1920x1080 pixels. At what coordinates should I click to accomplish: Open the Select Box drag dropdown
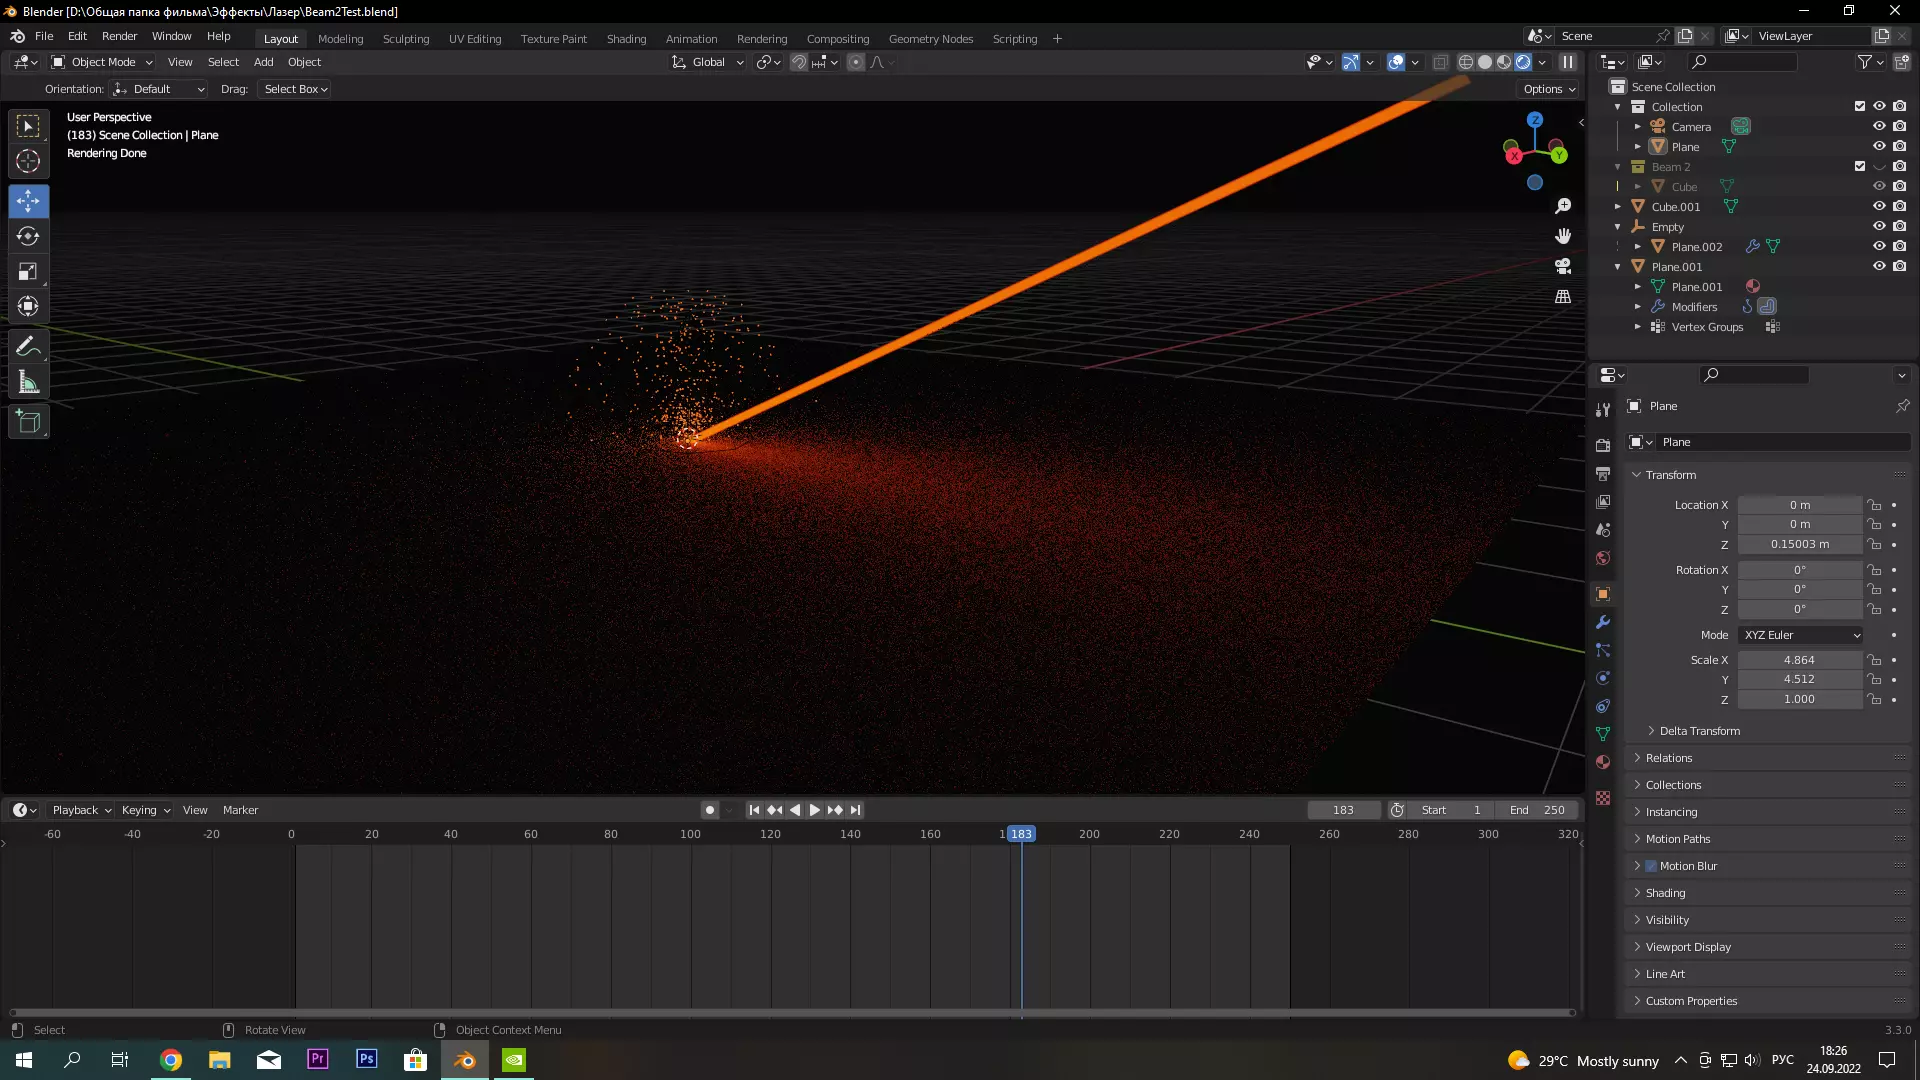coord(295,89)
